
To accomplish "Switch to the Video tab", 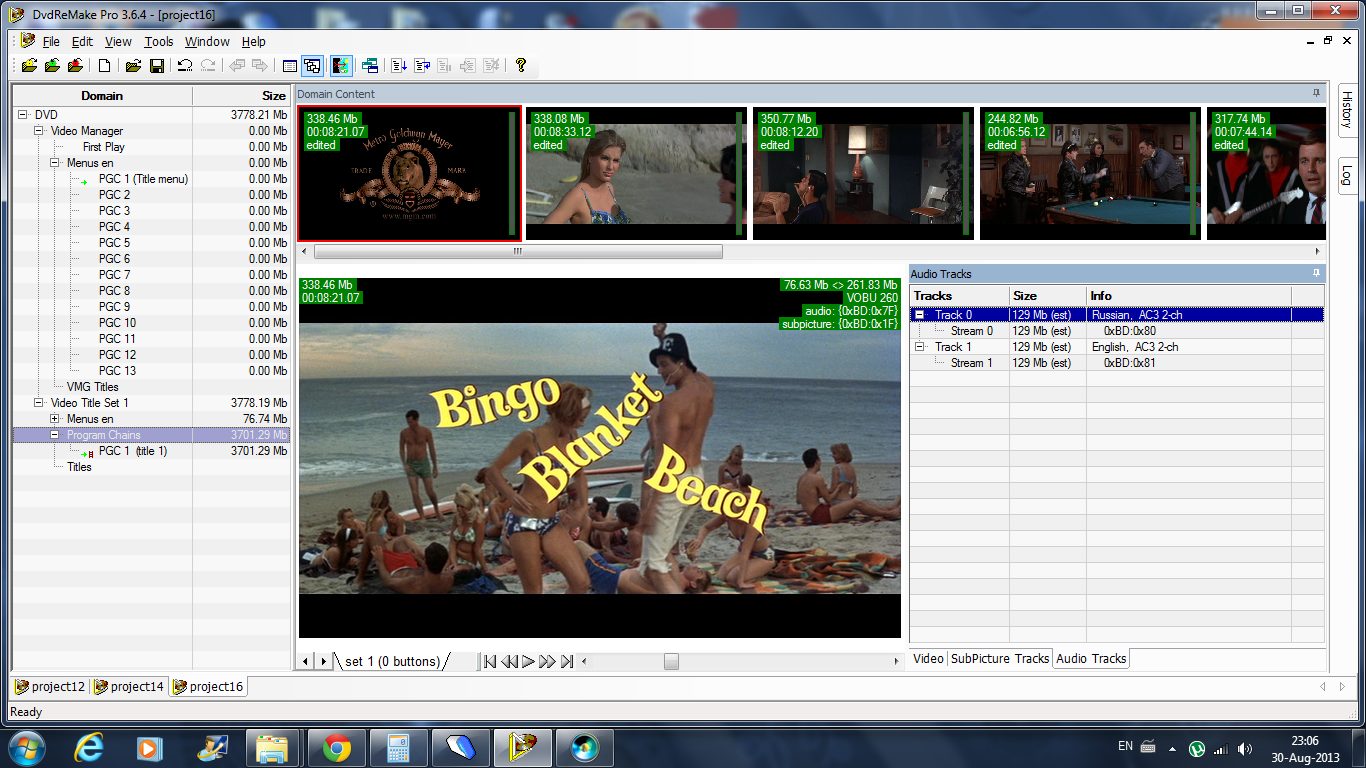I will pyautogui.click(x=928, y=659).
